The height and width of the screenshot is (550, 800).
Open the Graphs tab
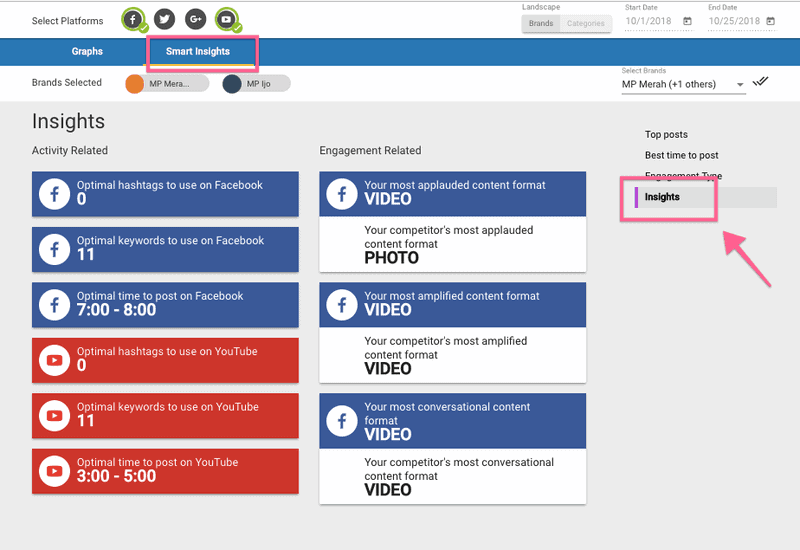87,52
